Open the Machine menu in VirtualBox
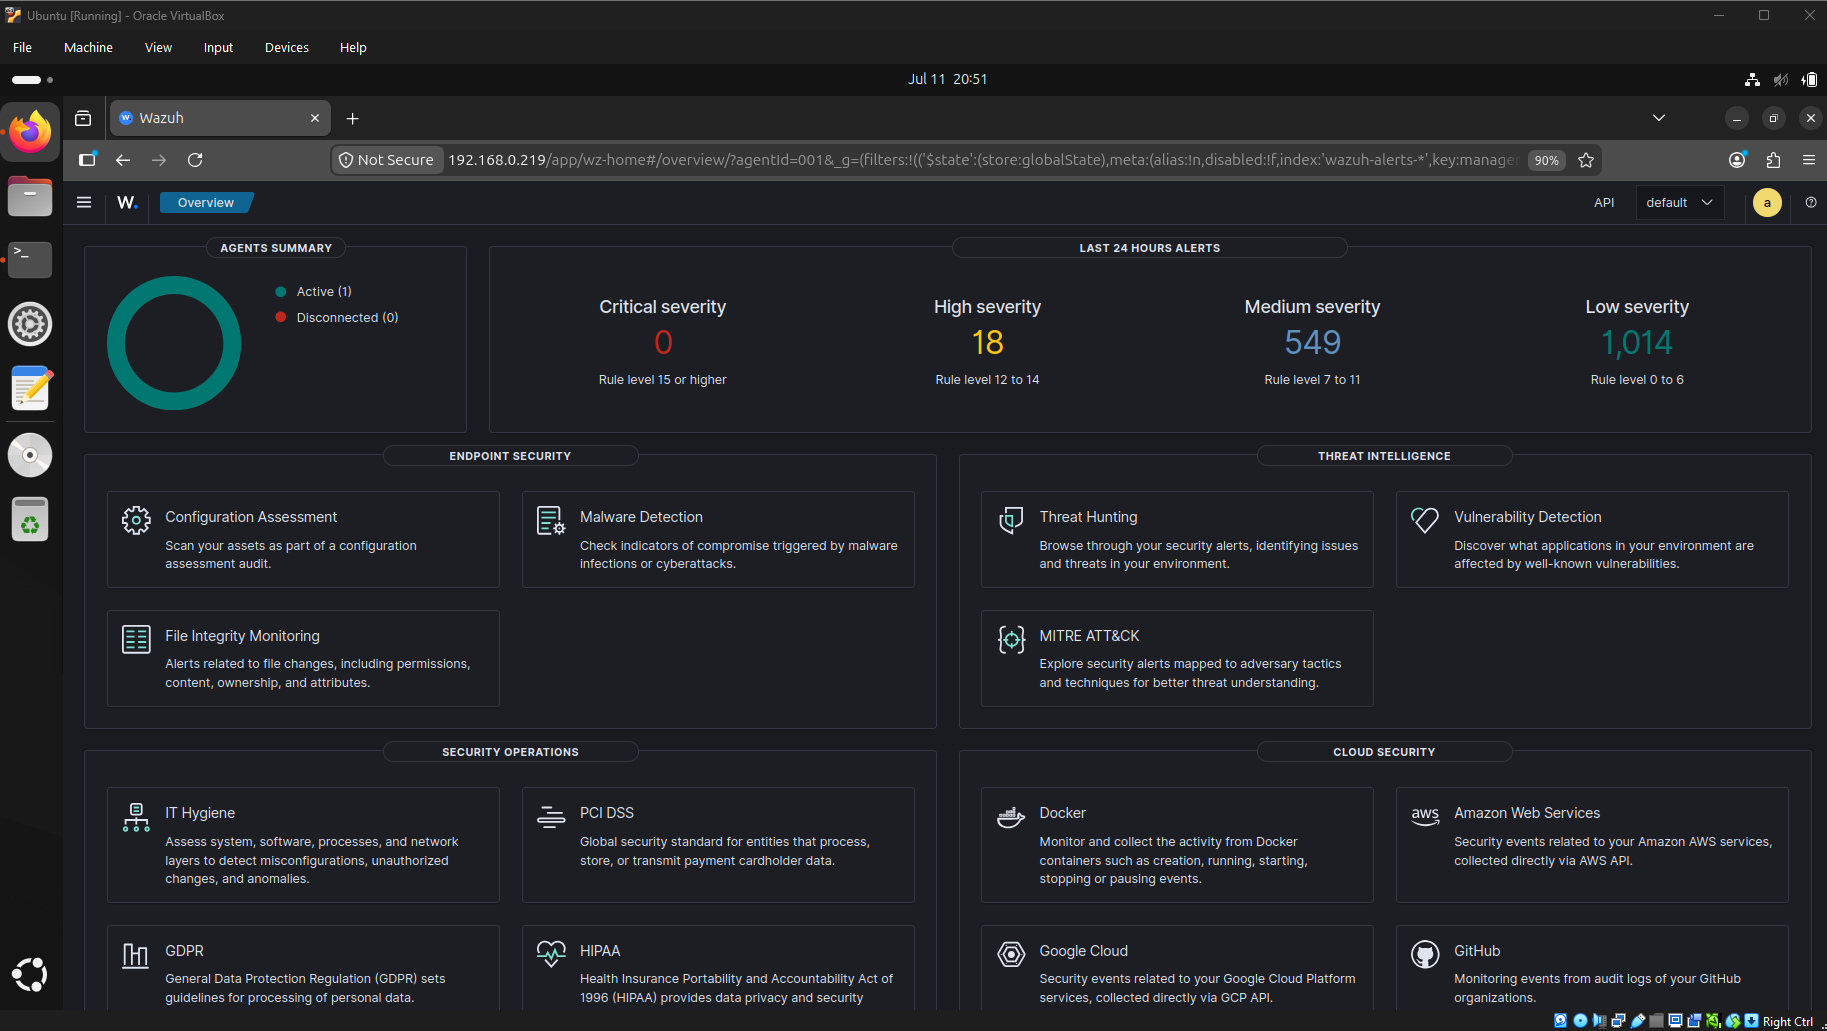The image size is (1827, 1031). point(88,47)
